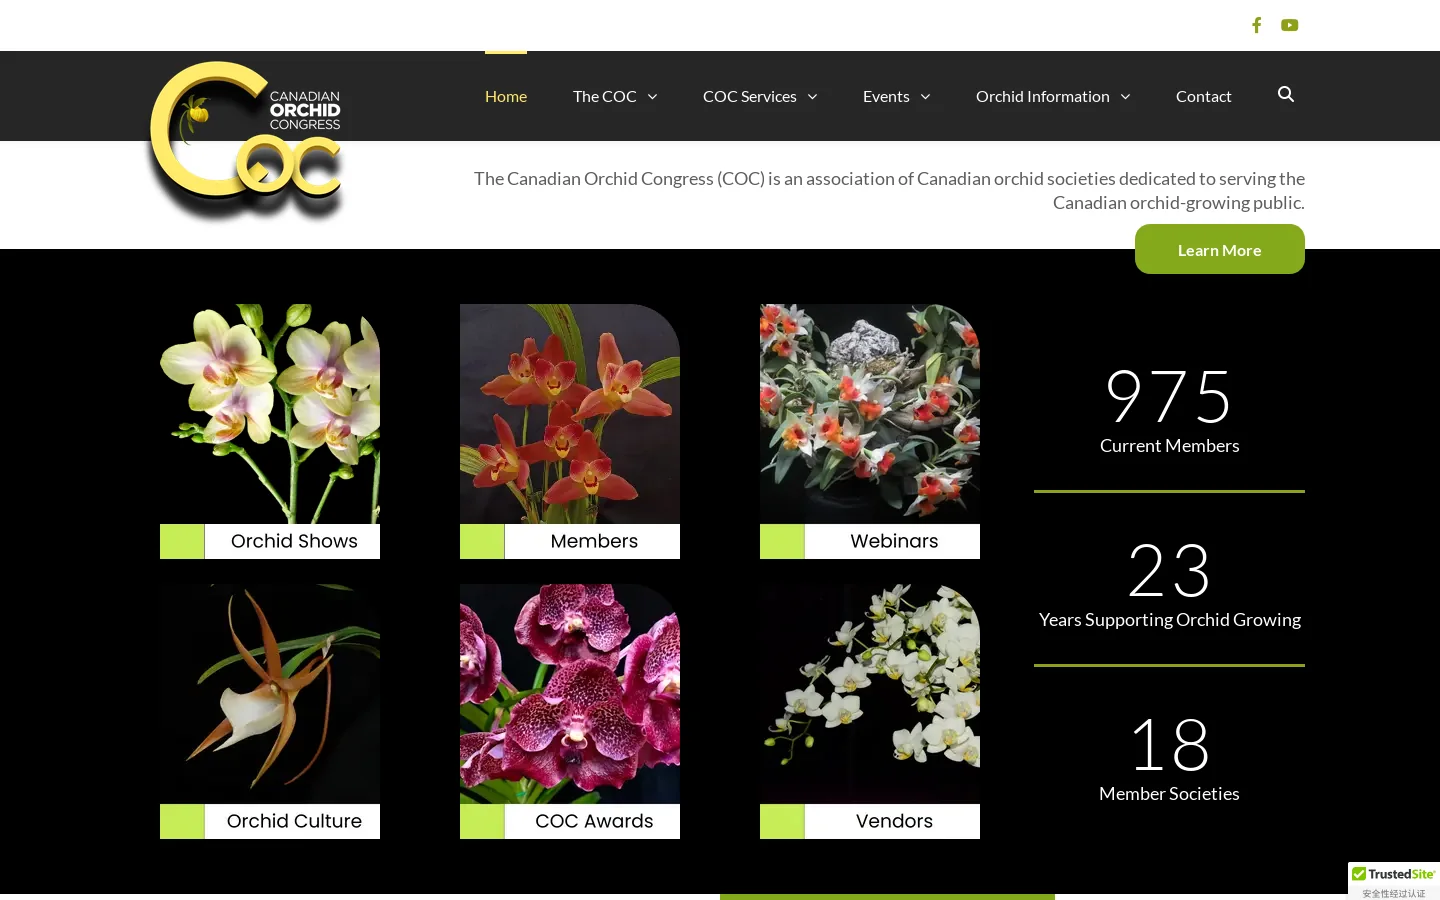Open the Webinars label link

point(894,541)
